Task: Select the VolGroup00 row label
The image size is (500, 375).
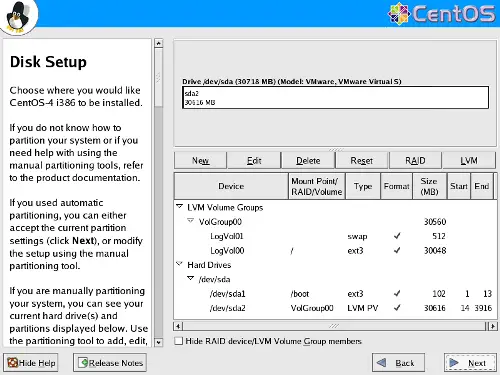Action: (220, 222)
